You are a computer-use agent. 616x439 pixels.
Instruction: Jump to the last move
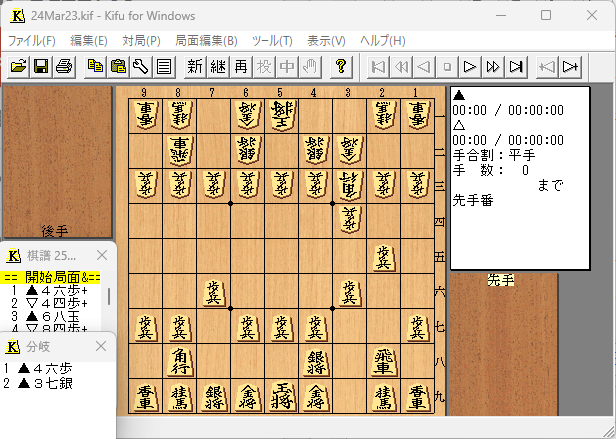click(x=516, y=66)
